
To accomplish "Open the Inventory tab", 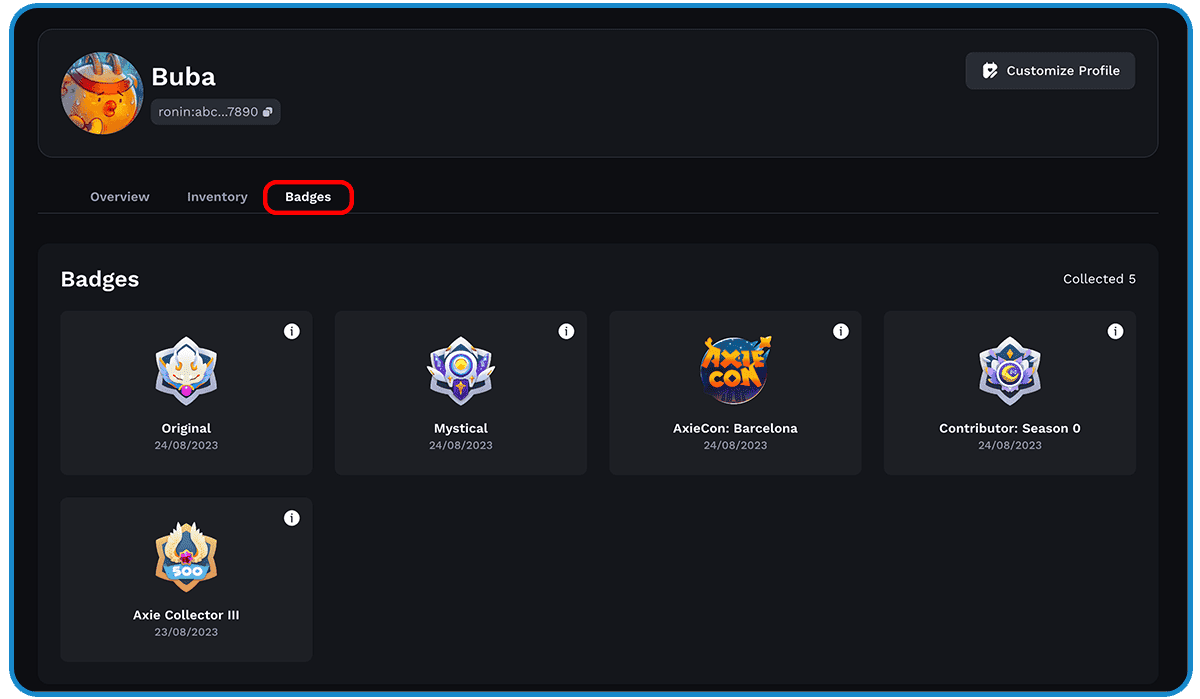I will coord(217,197).
